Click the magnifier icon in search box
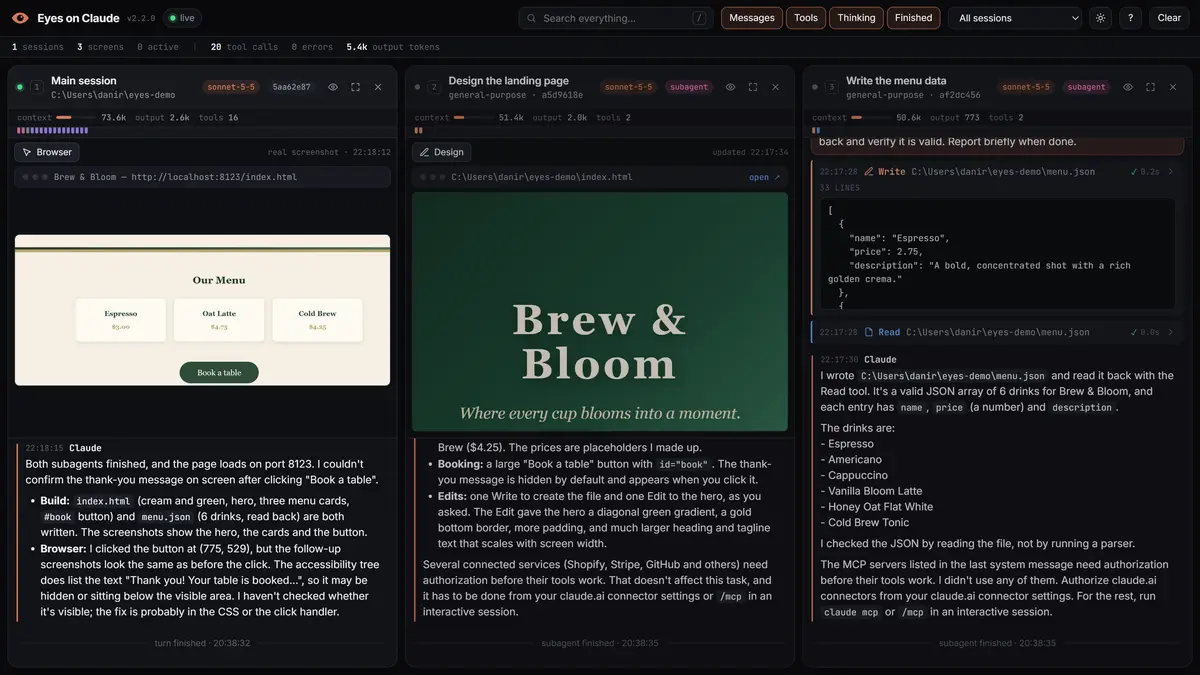 point(531,18)
